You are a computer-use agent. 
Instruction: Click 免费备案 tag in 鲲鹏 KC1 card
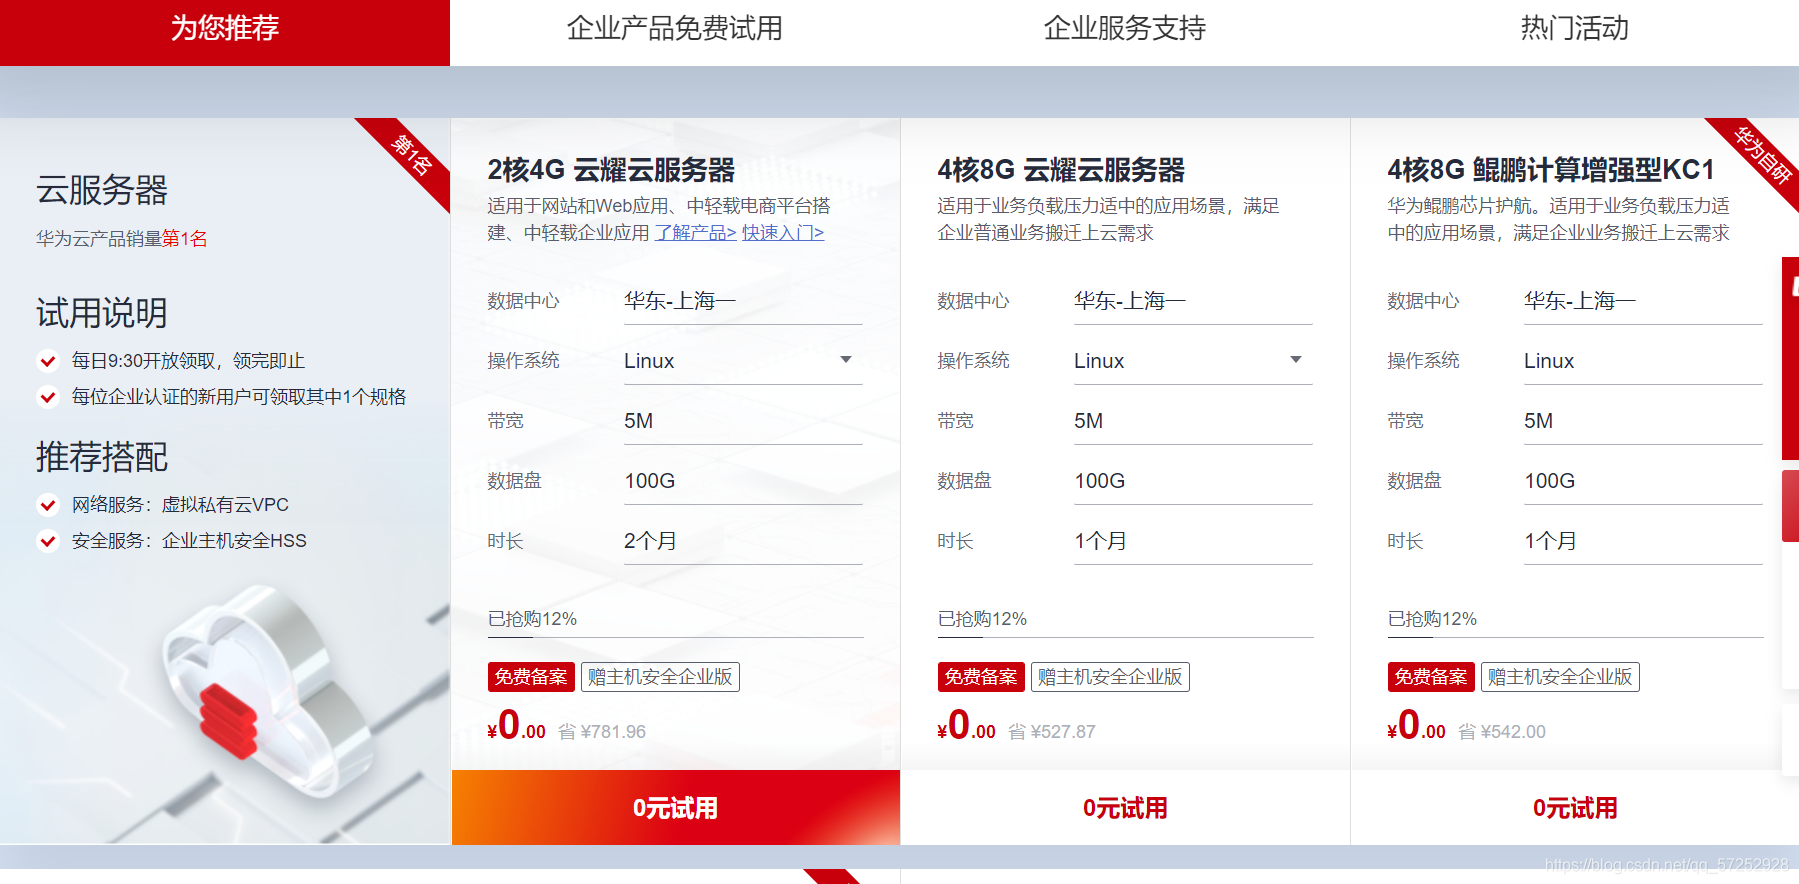(1431, 677)
